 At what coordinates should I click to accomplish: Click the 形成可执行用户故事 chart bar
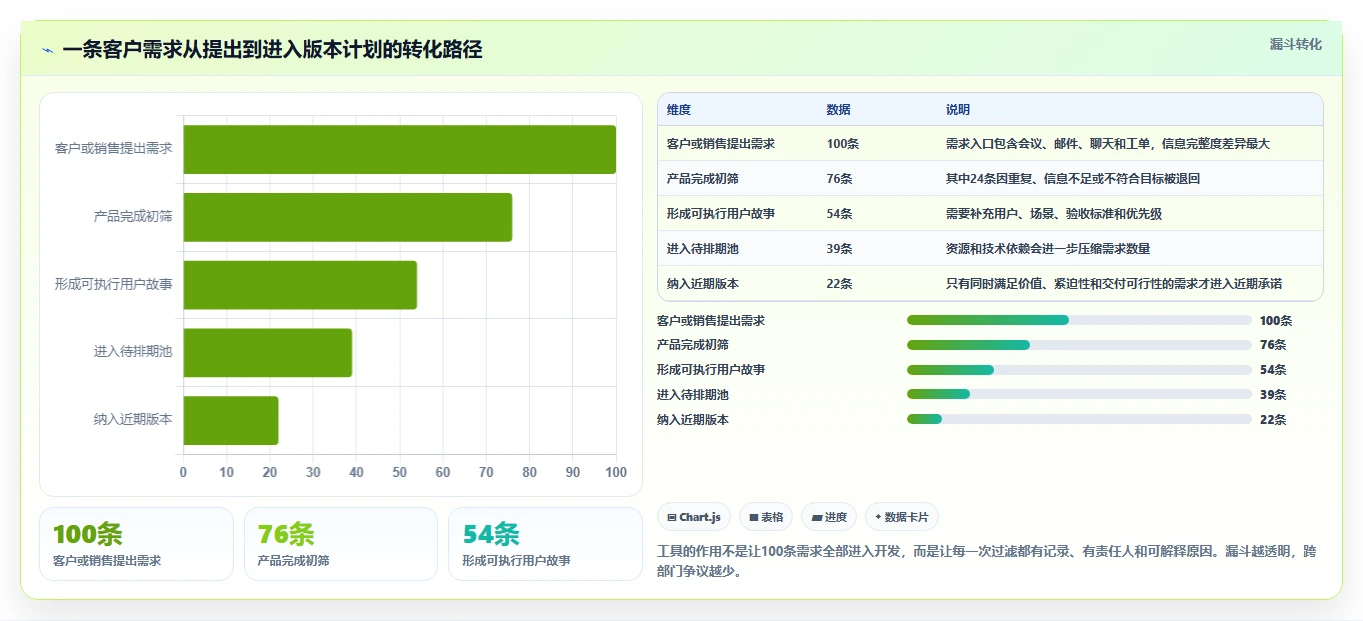300,285
